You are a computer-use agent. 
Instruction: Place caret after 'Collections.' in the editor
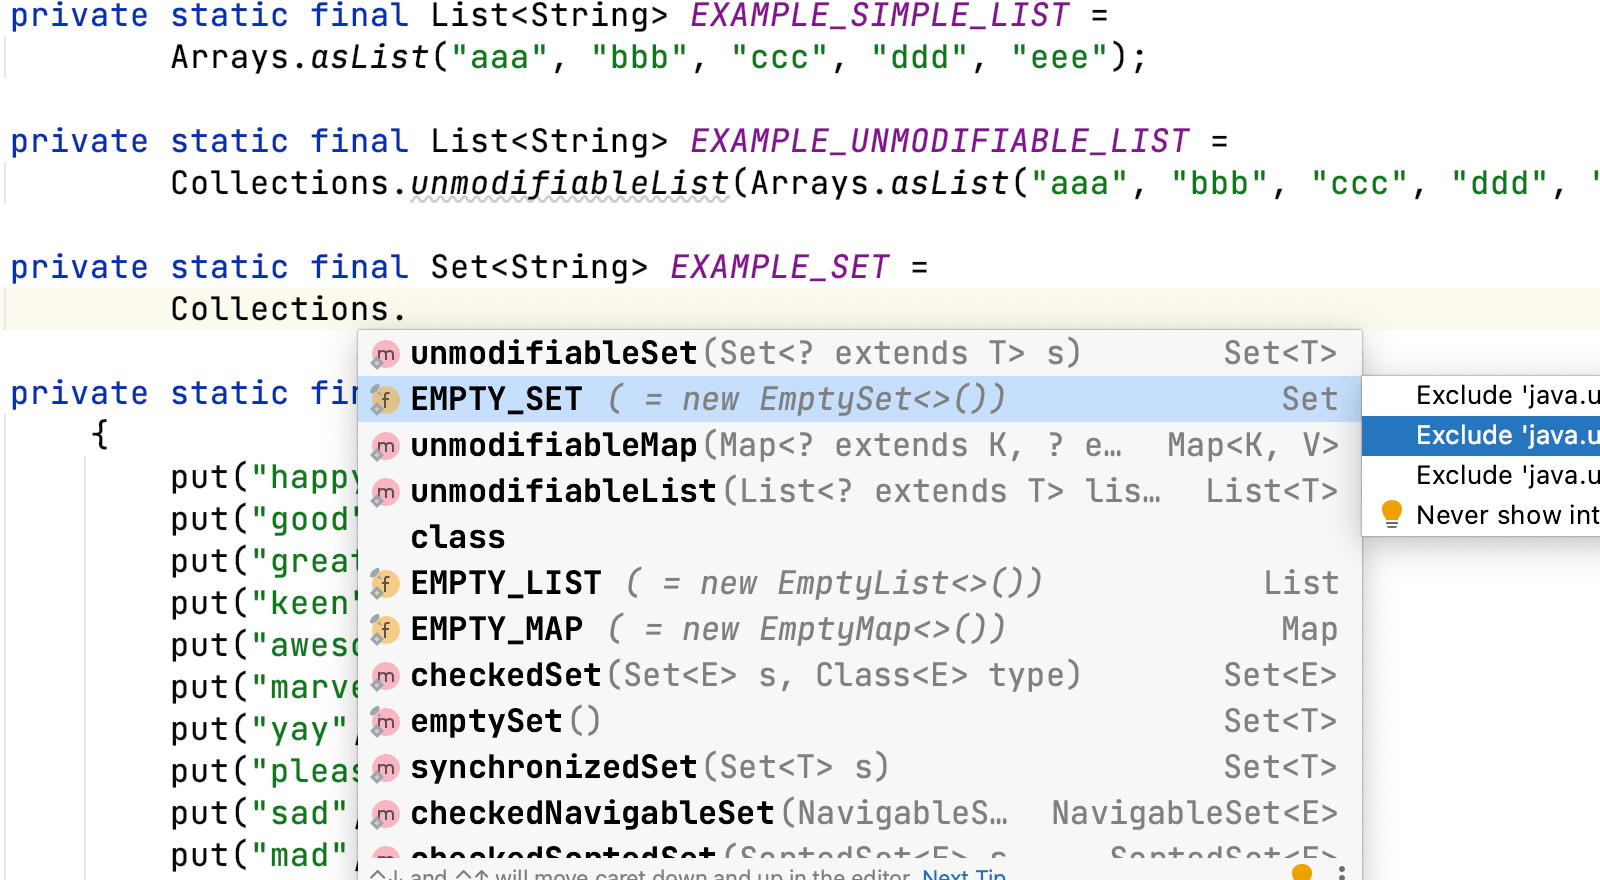click(x=407, y=310)
